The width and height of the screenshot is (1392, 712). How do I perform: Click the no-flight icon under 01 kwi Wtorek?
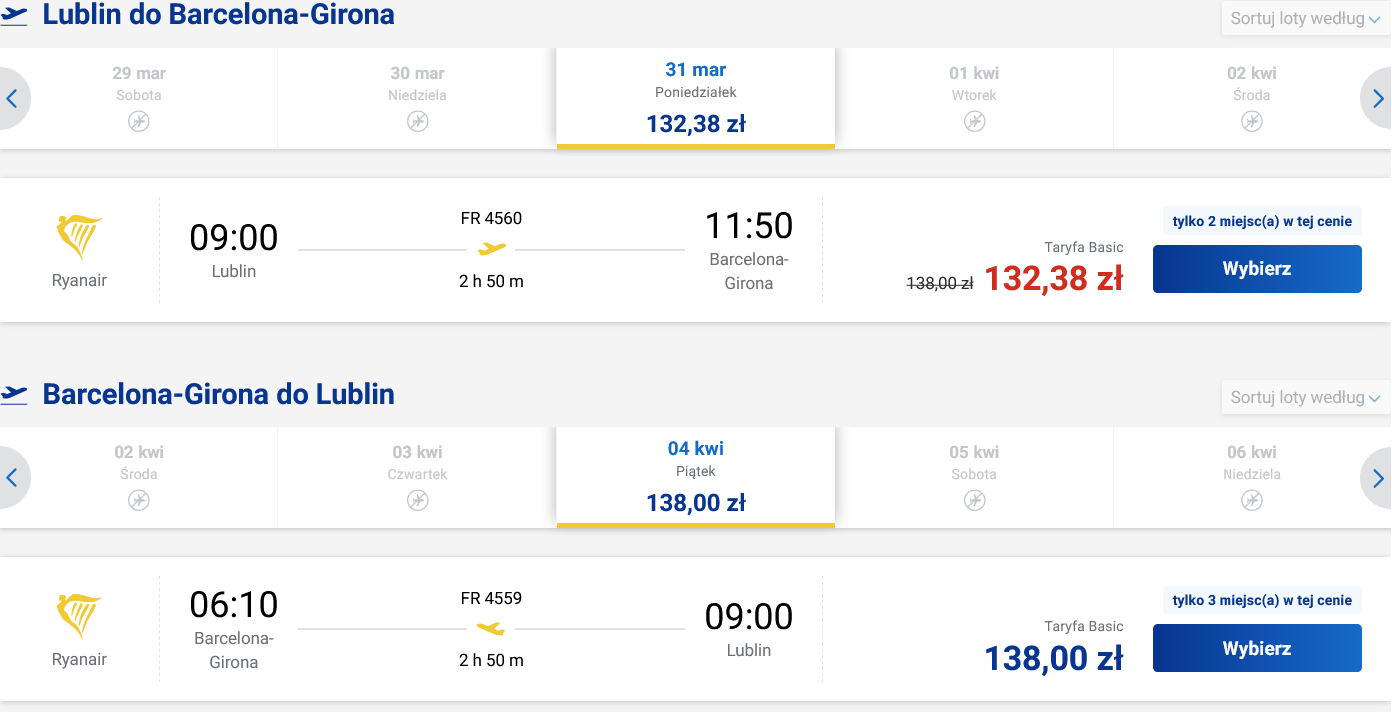pos(974,121)
